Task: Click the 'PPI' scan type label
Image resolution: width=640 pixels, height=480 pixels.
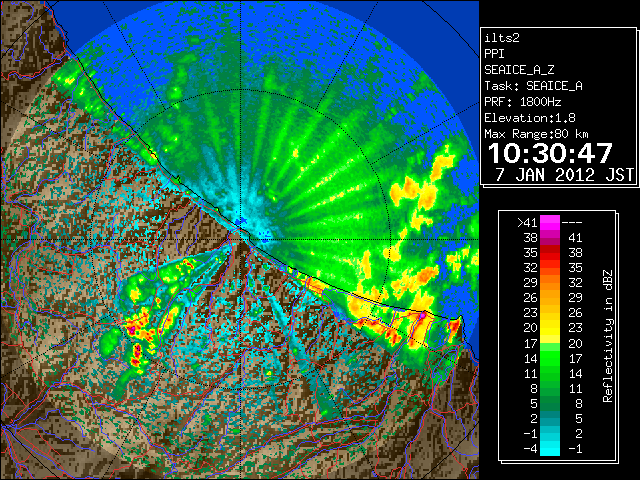Action: [494, 54]
